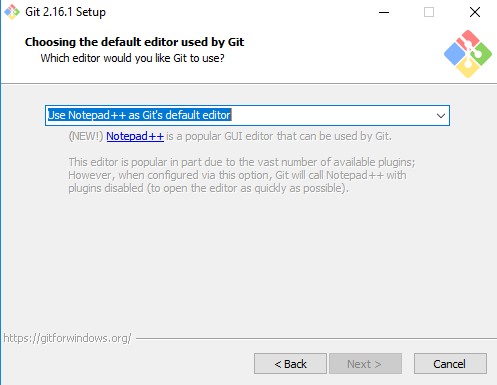Minimize the Git Setup window
The image size is (497, 385).
point(384,12)
